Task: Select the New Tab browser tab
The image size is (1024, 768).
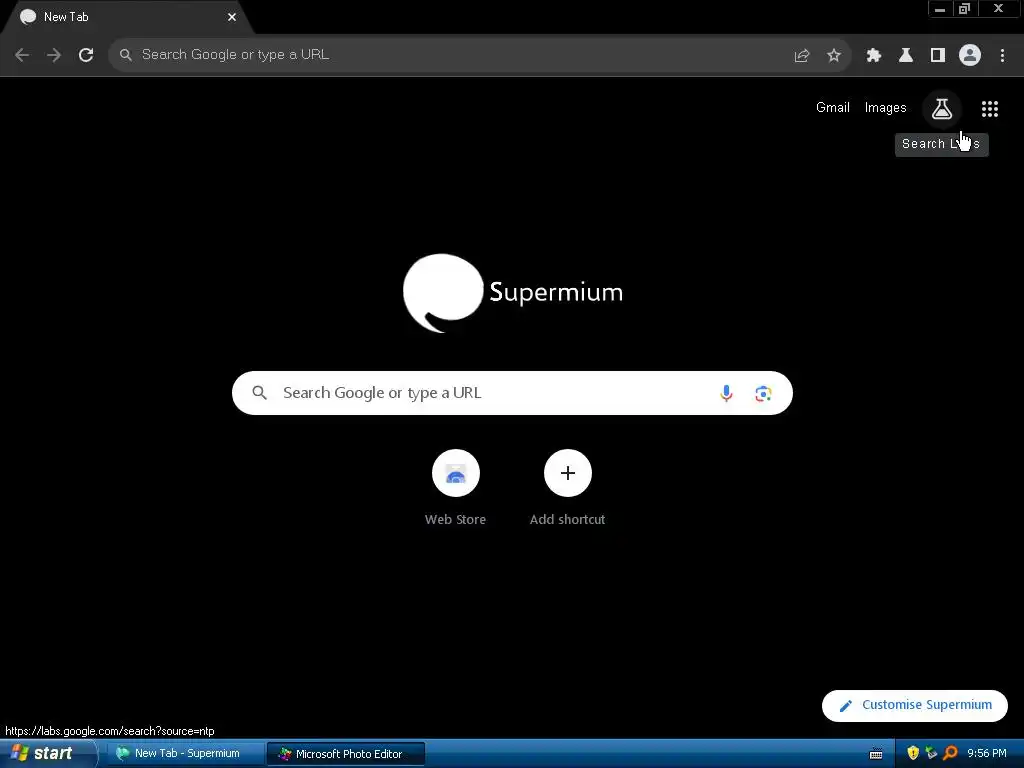Action: point(127,17)
